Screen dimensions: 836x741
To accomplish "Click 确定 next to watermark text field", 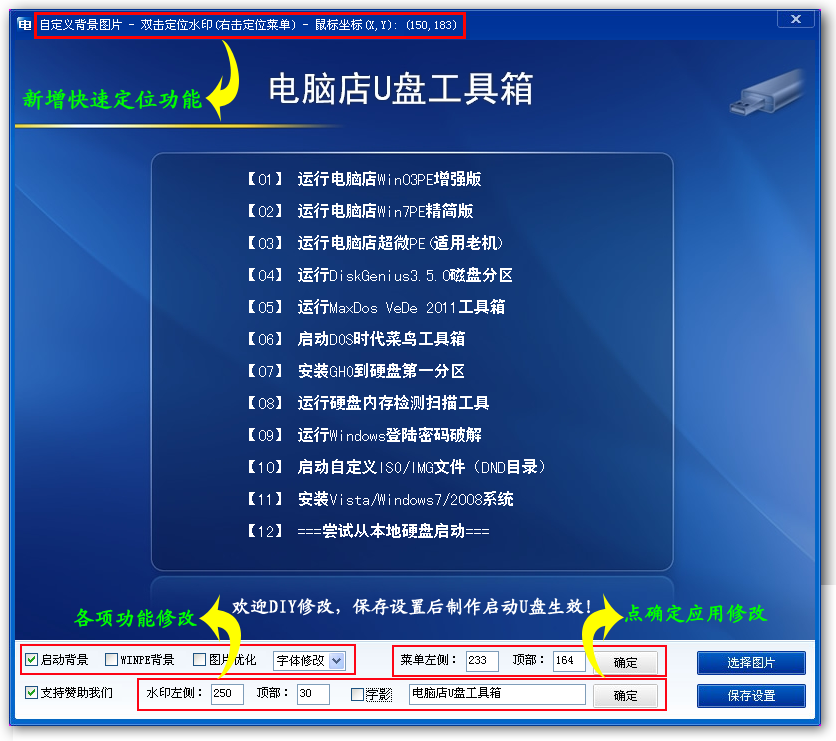I will (x=625, y=696).
